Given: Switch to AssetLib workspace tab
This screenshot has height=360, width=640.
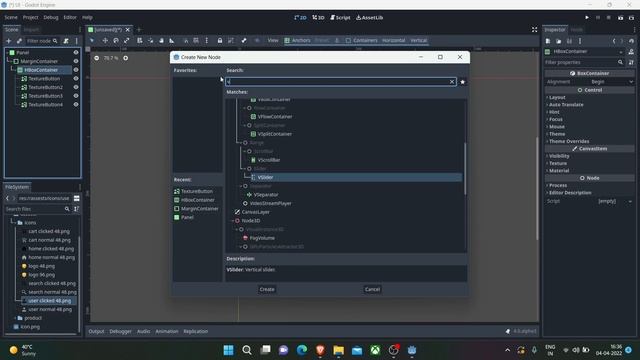Looking at the screenshot, I should [x=369, y=18].
